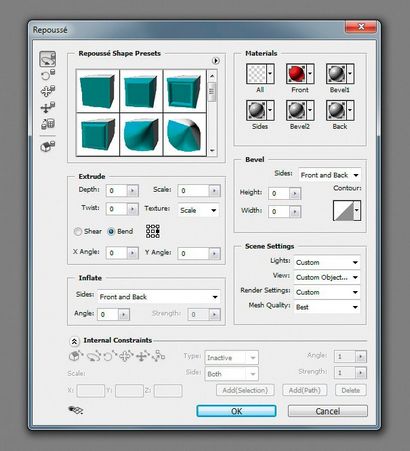Pick the mesh scale tool icon
The width and height of the screenshot is (410, 451).
click(48, 124)
